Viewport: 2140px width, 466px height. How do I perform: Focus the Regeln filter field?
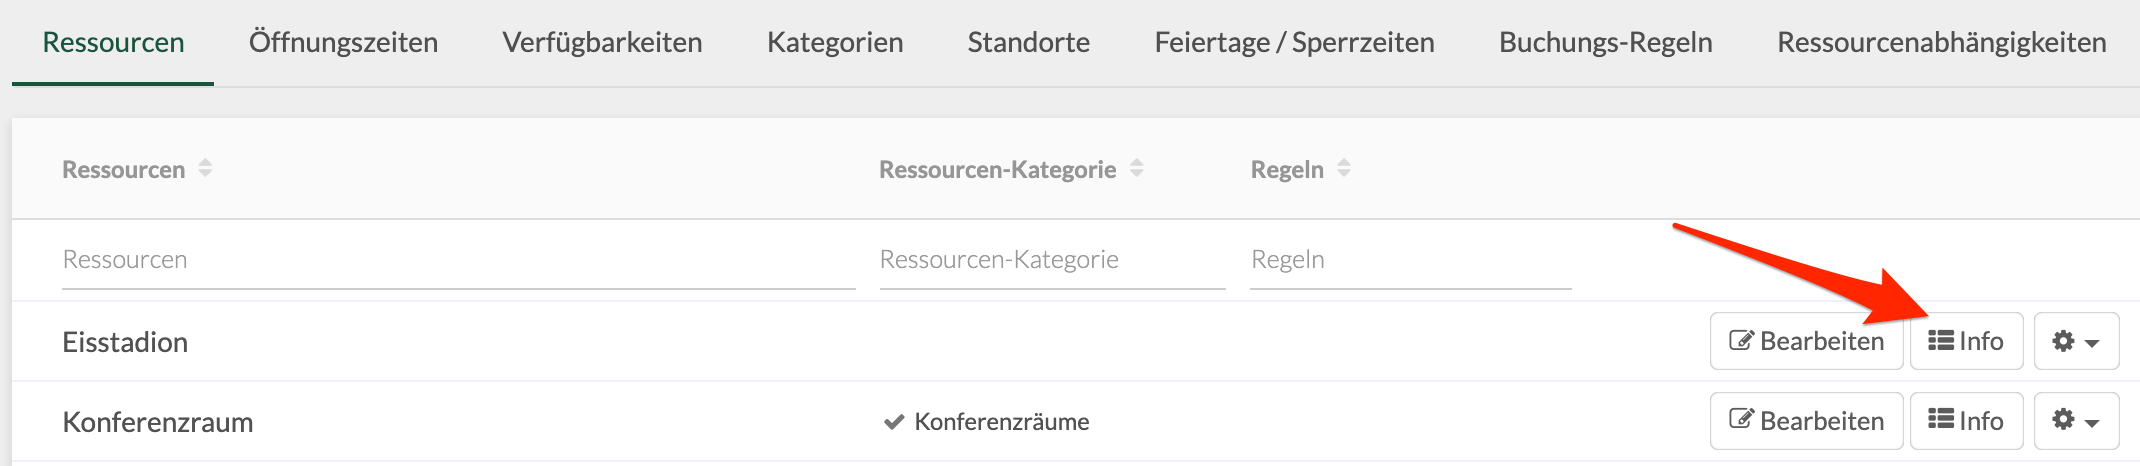(x=1410, y=260)
